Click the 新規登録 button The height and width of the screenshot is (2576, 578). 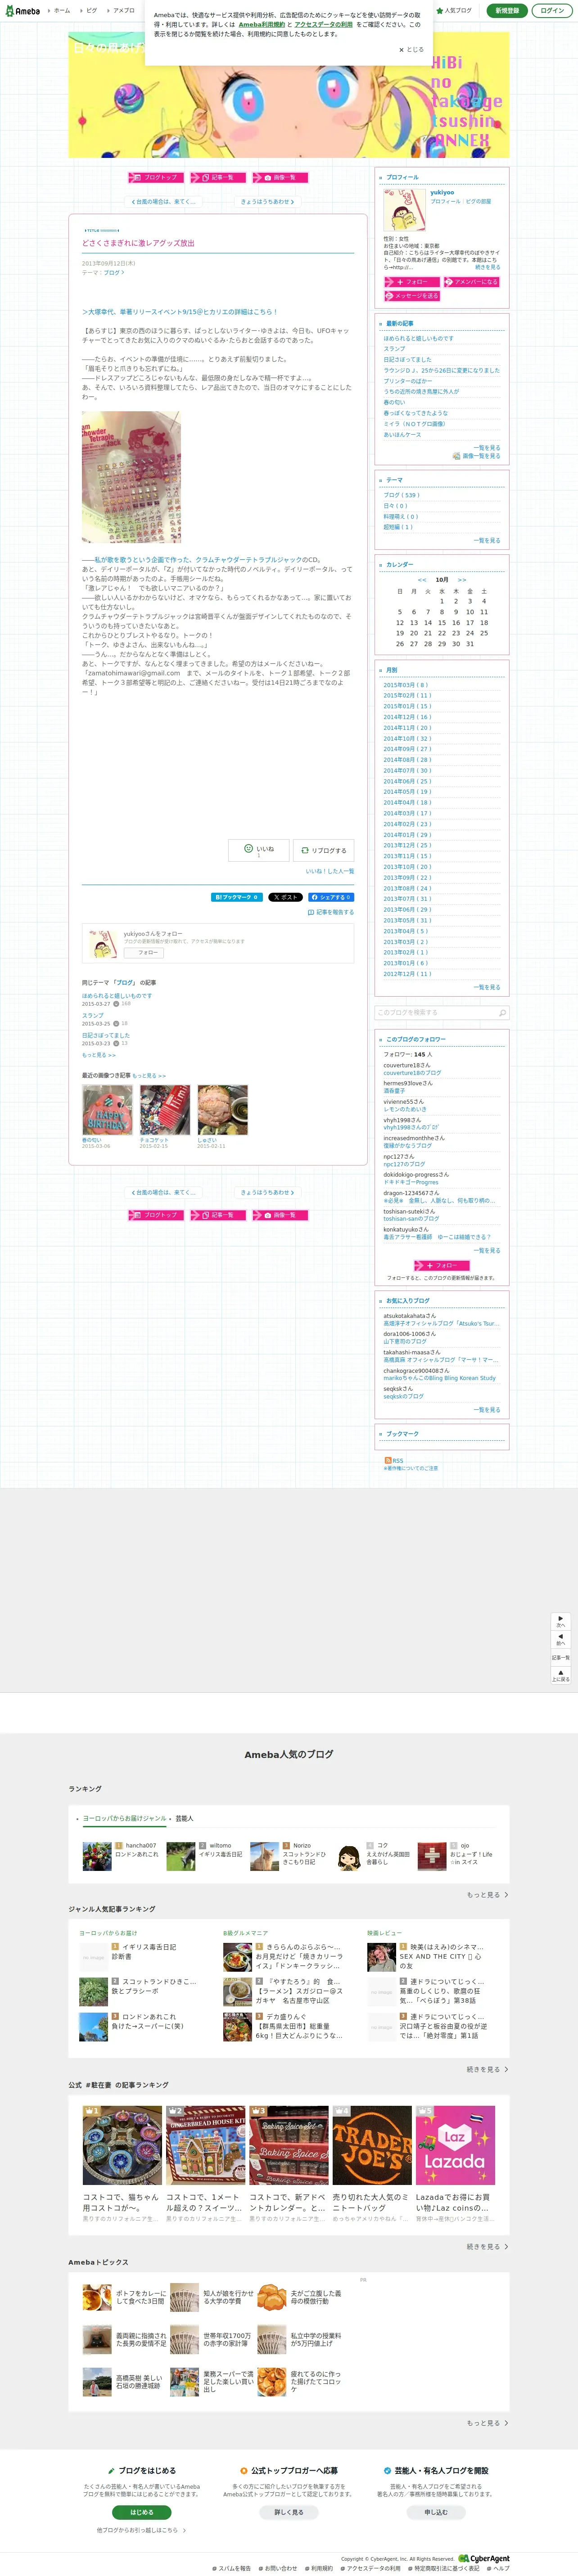tap(507, 10)
